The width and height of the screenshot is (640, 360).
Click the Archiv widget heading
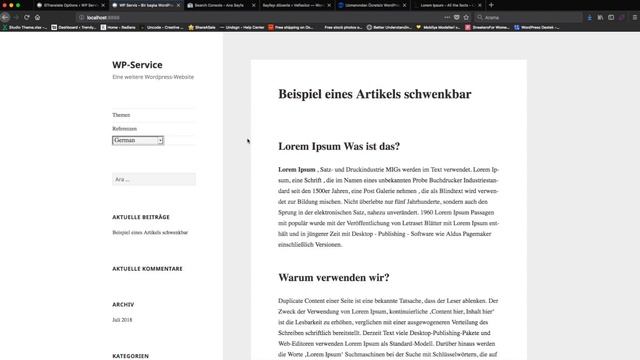pos(123,304)
